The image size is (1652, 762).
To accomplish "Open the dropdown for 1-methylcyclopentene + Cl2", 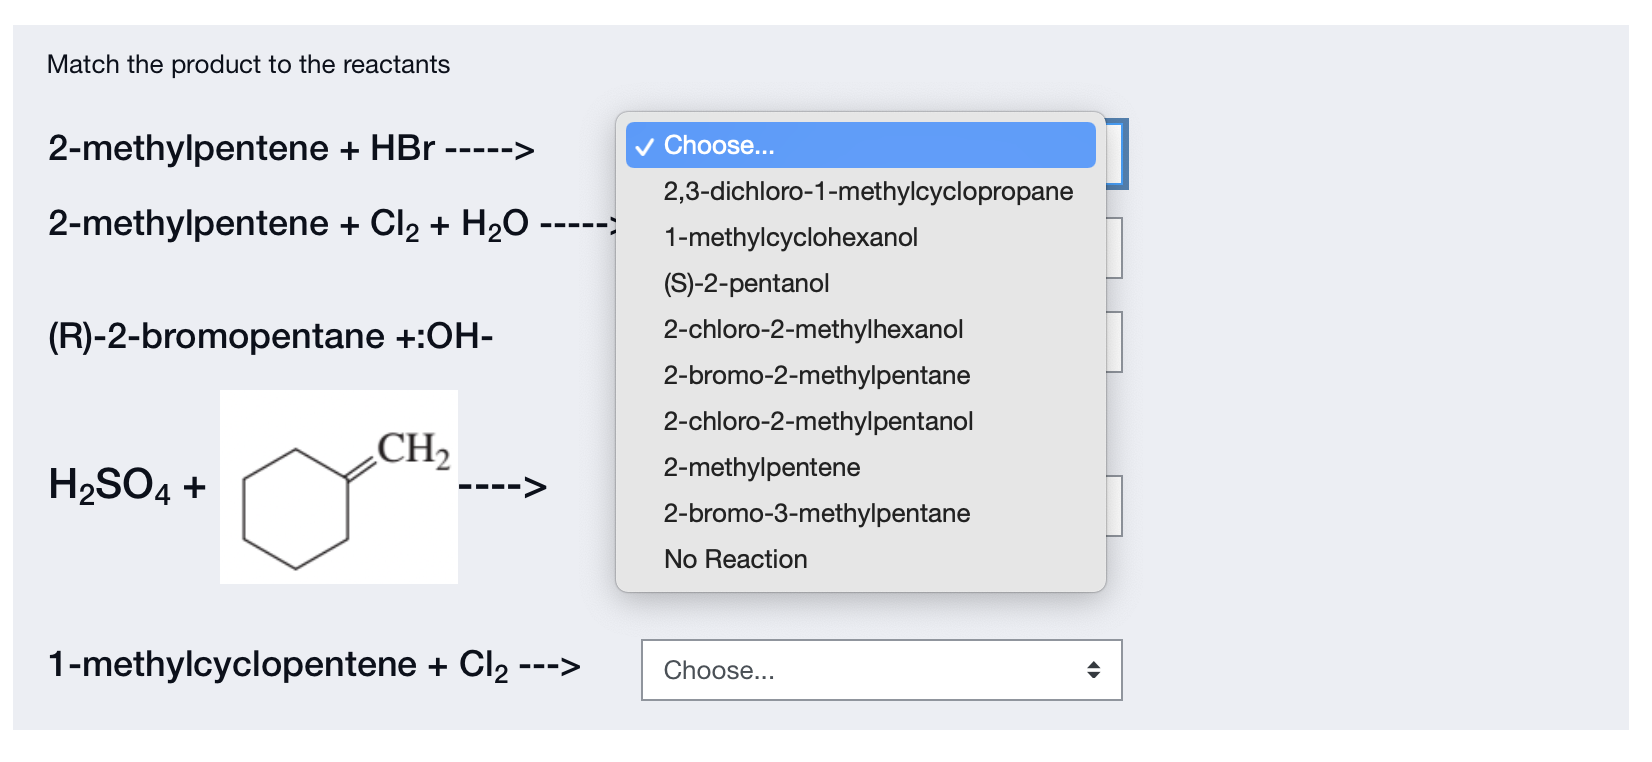I will 881,670.
